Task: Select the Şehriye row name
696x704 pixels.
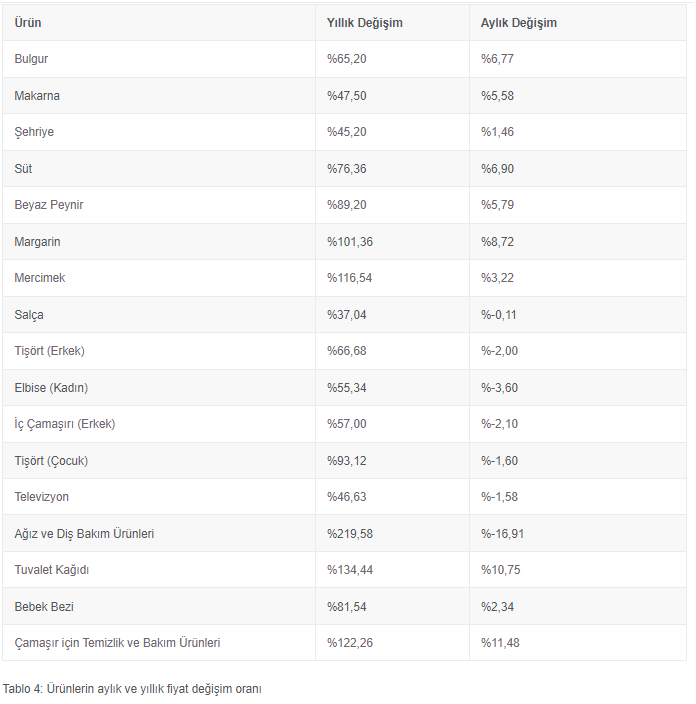Action: point(33,132)
